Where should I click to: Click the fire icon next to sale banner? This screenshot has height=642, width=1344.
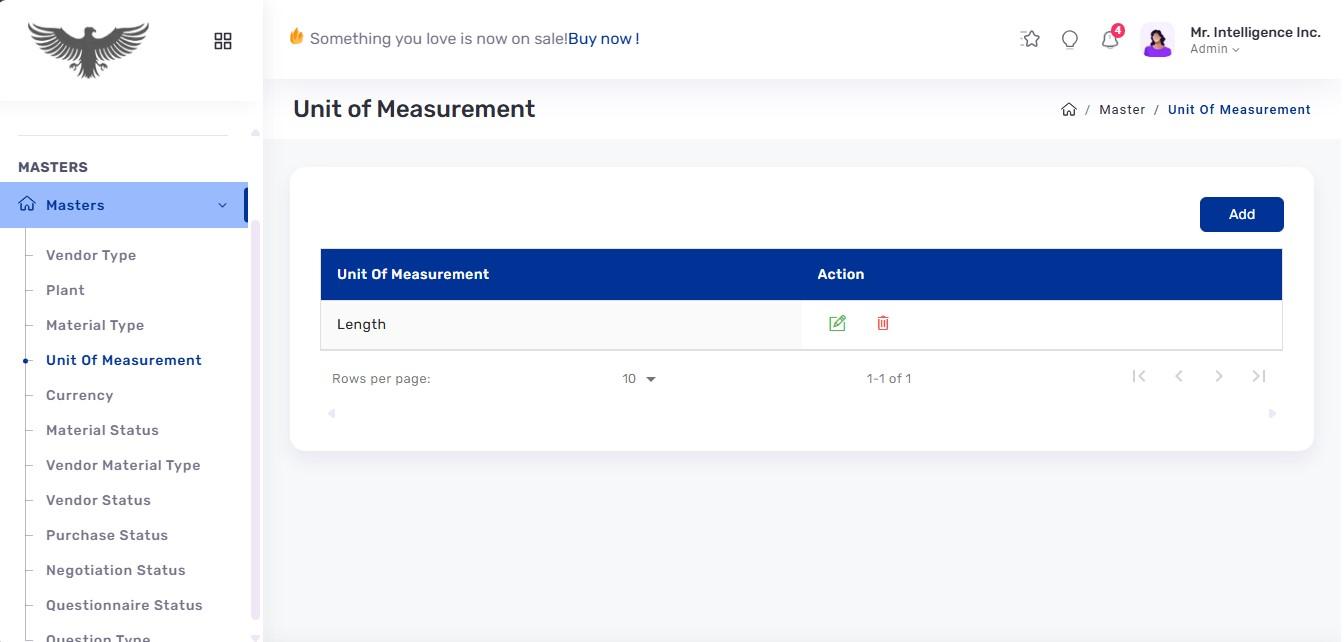(296, 37)
